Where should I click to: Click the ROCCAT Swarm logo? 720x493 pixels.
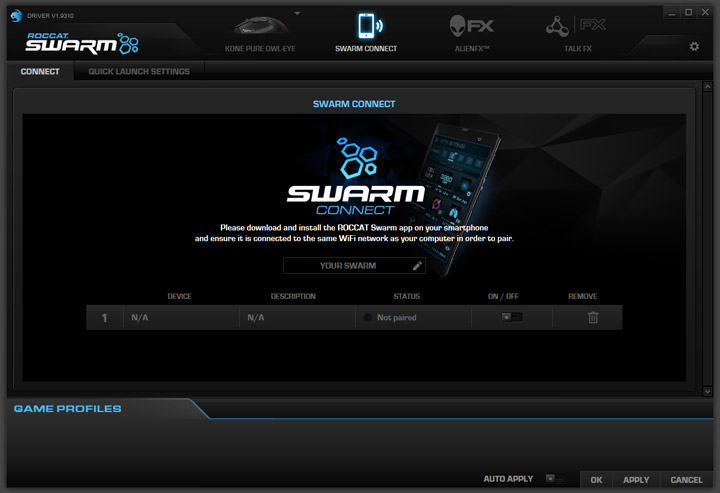[x=83, y=43]
